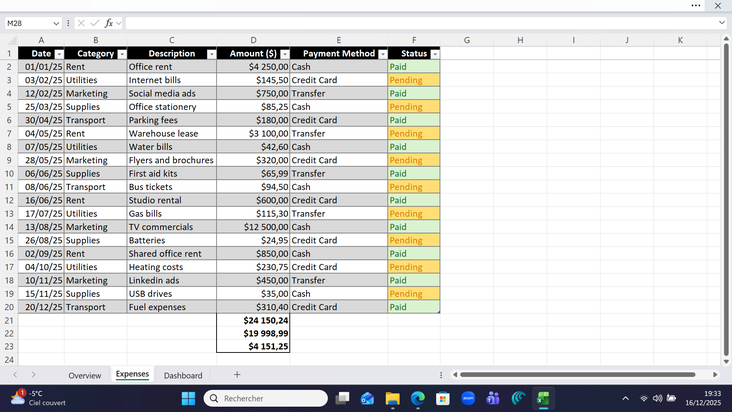Switch to the Overview sheet tab

[x=84, y=375]
